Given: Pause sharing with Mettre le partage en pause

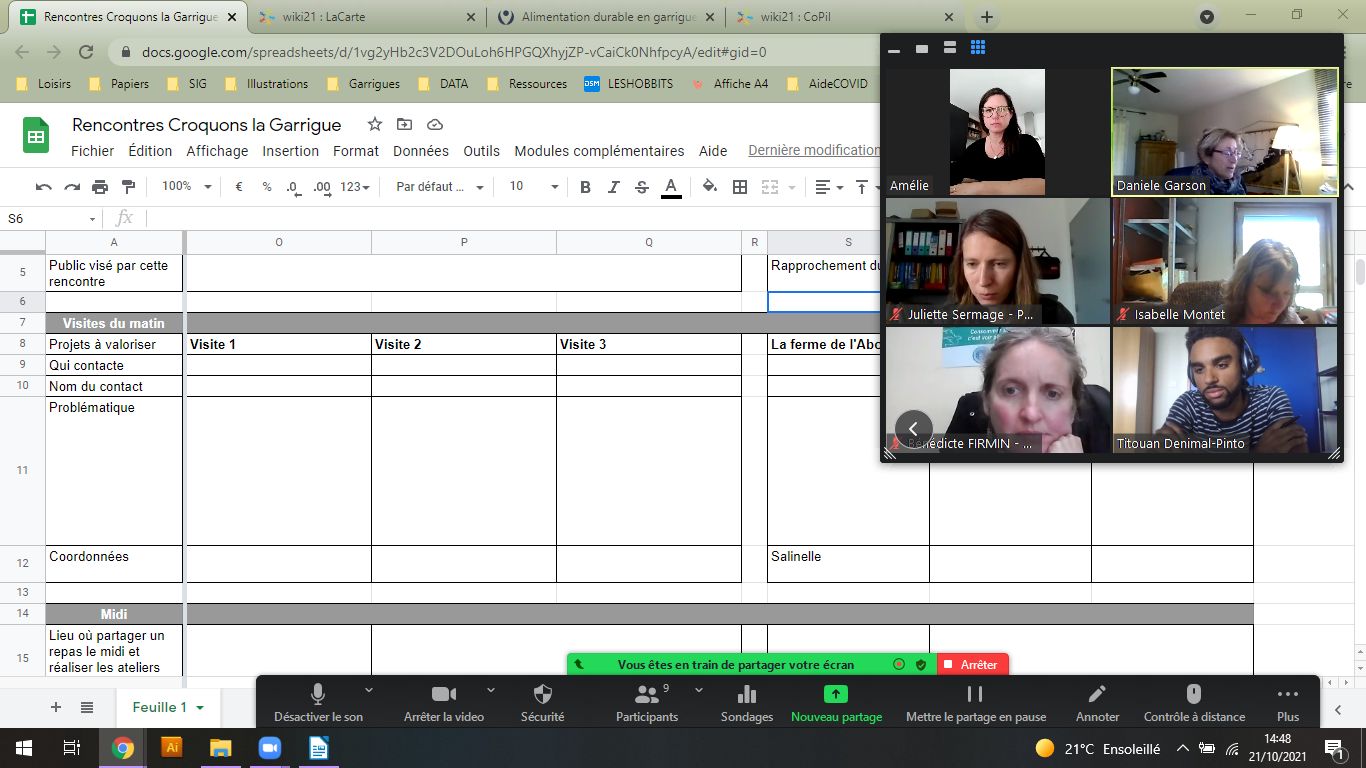Looking at the screenshot, I should 976,703.
